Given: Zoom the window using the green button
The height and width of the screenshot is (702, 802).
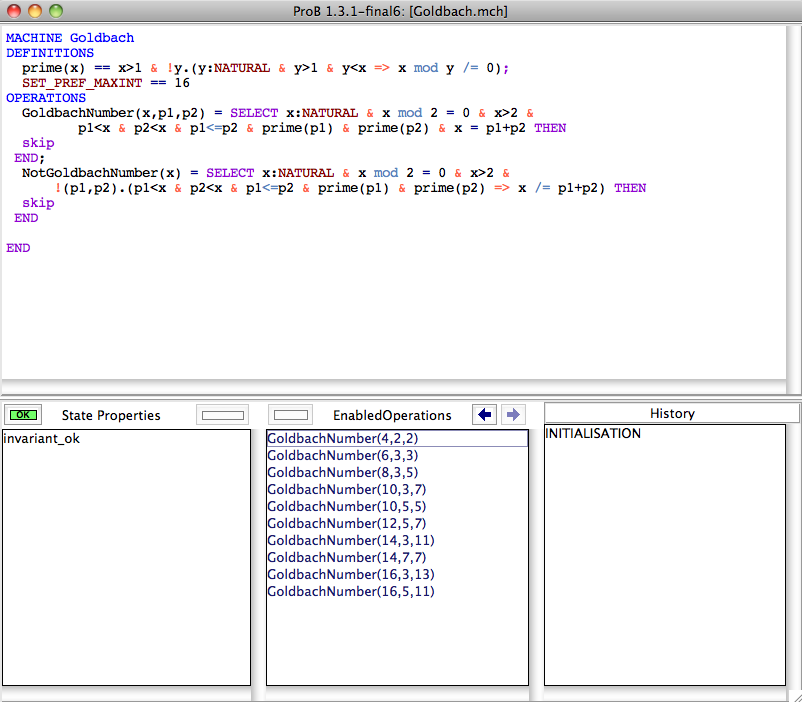Looking at the screenshot, I should 54,11.
